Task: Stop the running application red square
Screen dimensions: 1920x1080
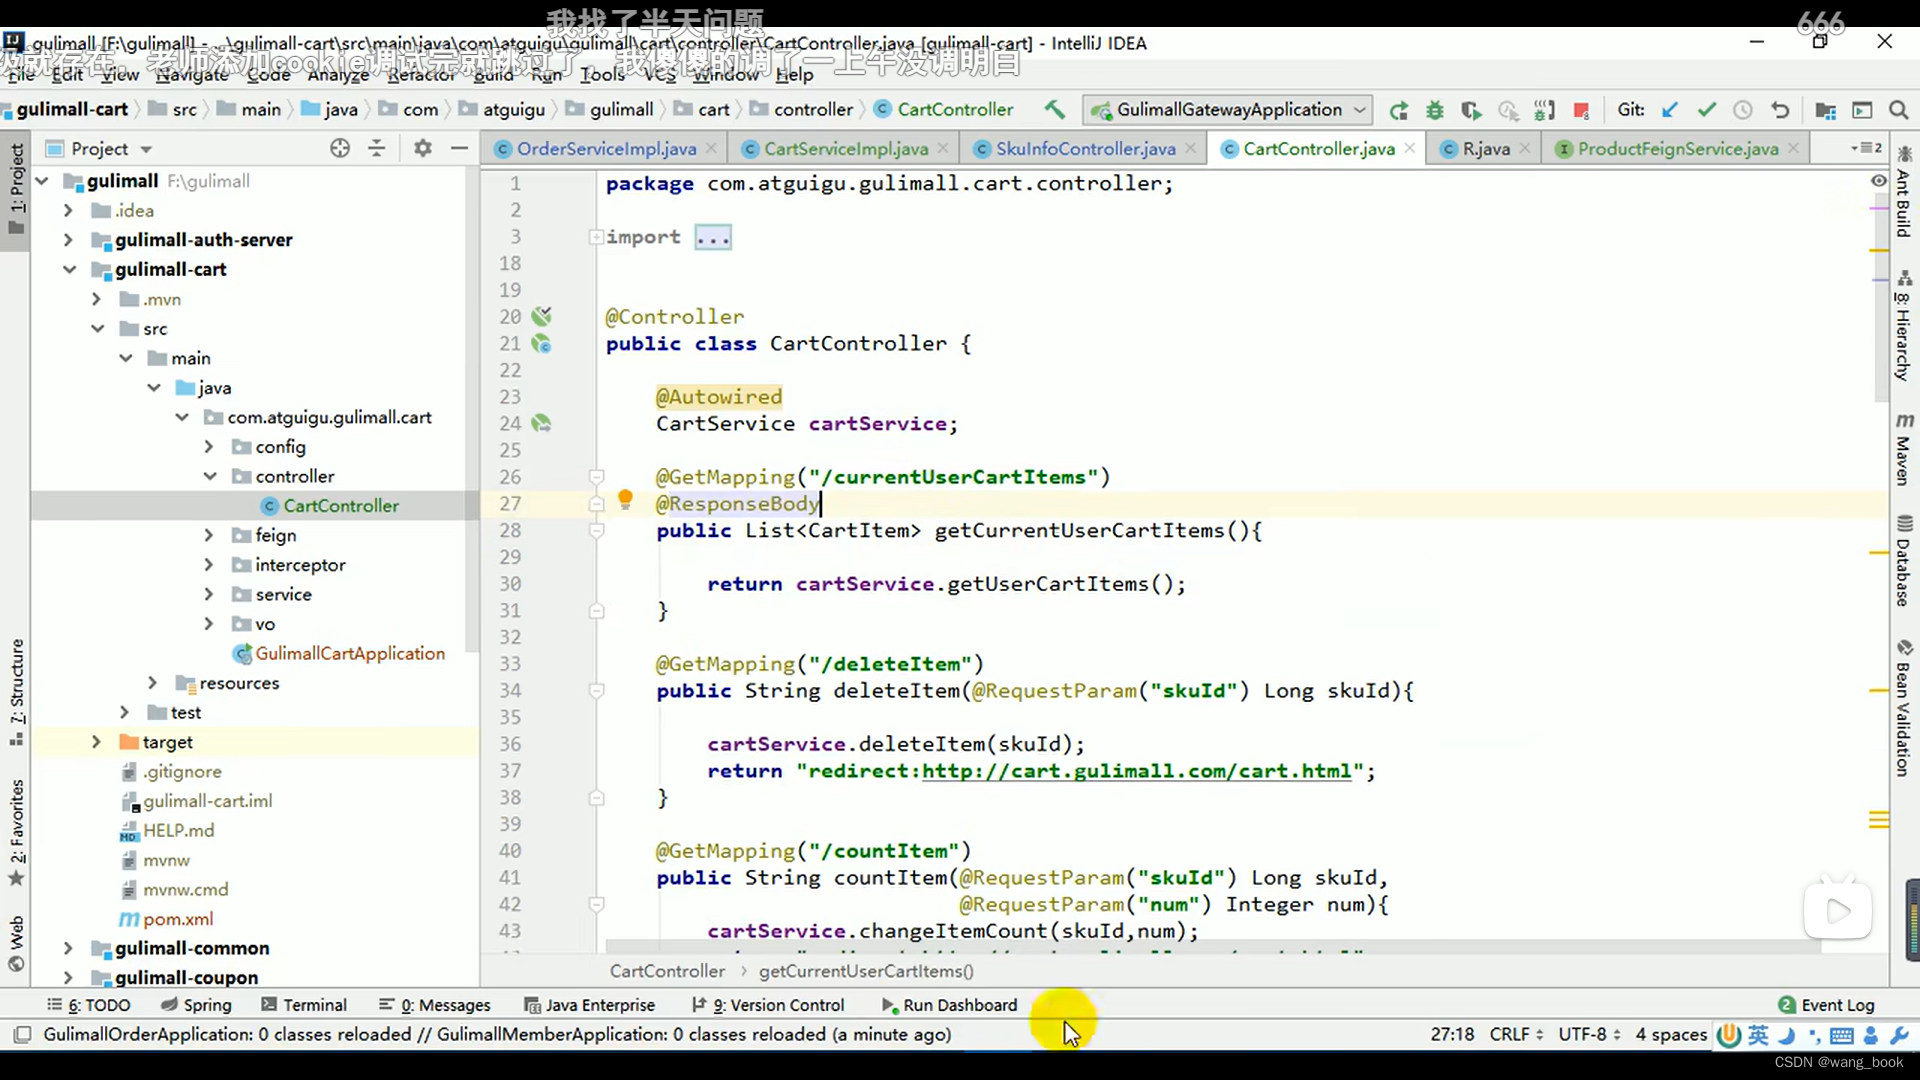Action: coord(1581,110)
